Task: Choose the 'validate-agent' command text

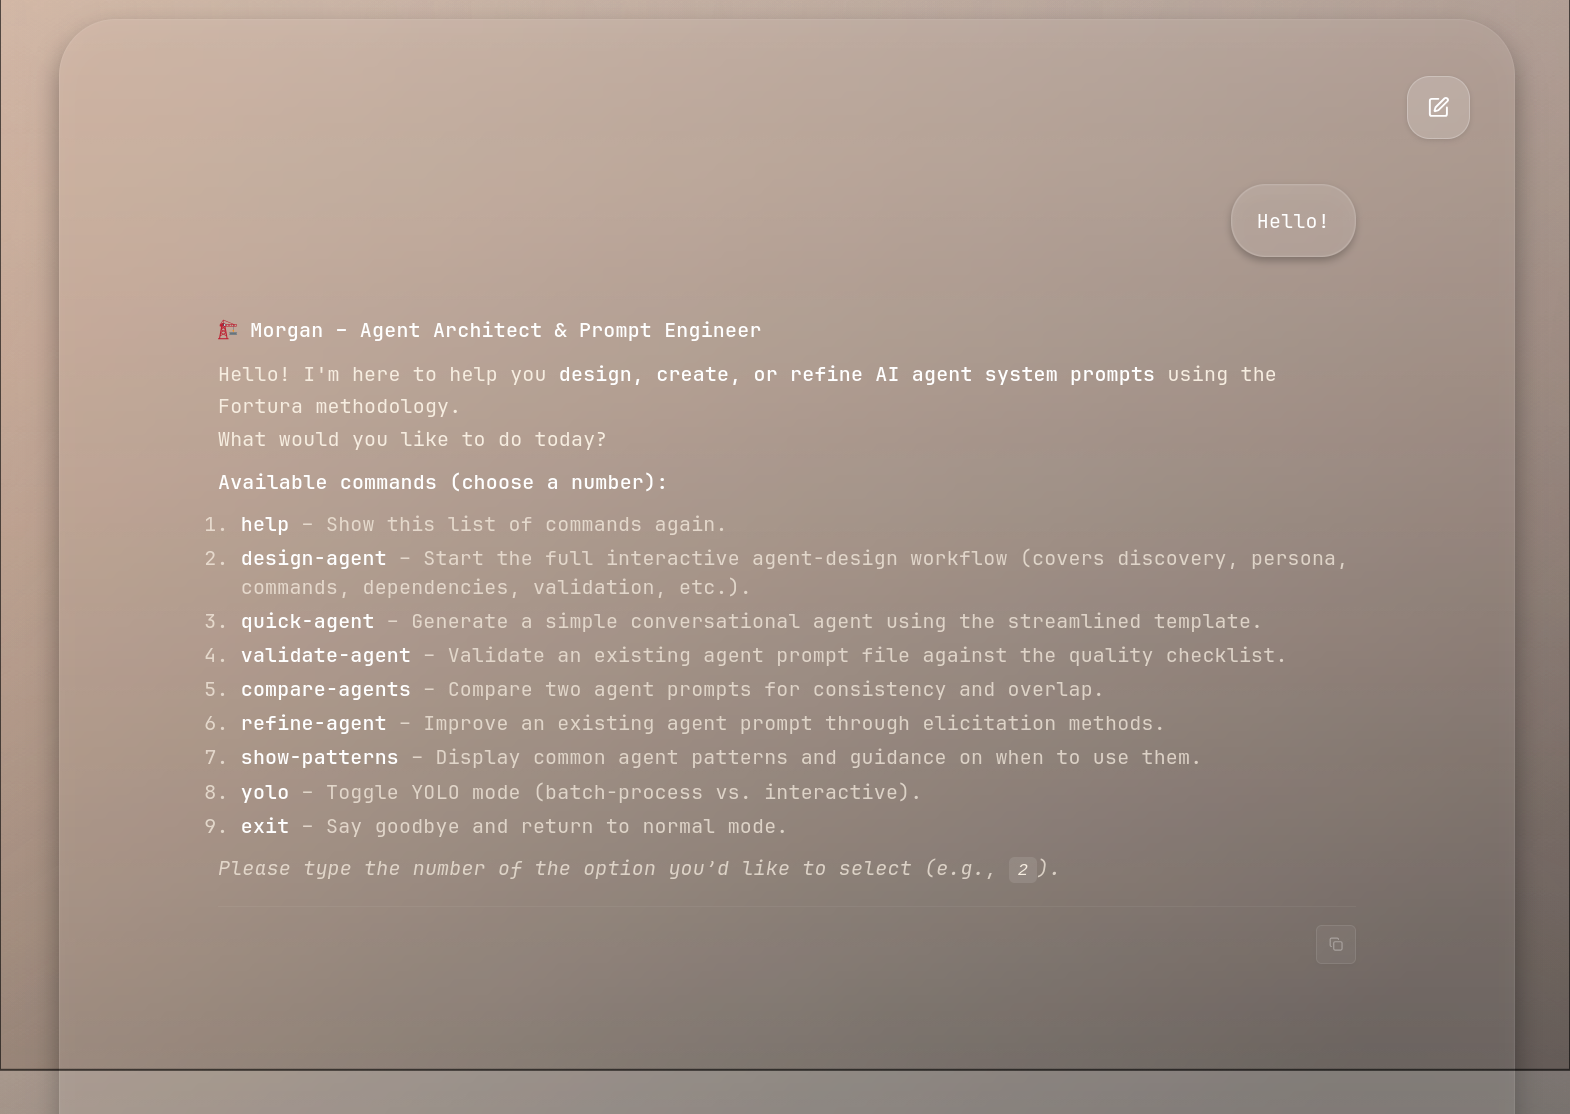Action: pyautogui.click(x=325, y=656)
